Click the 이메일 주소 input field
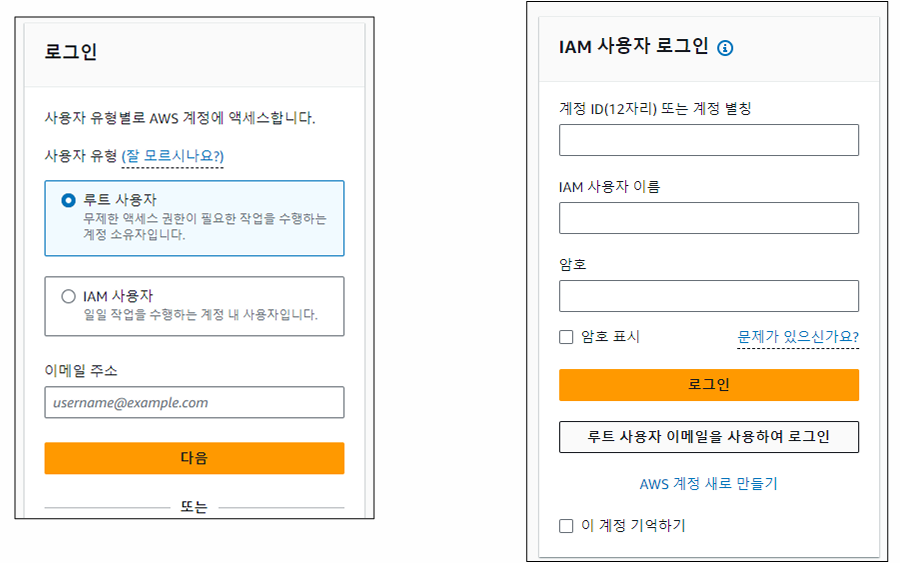 (x=195, y=402)
